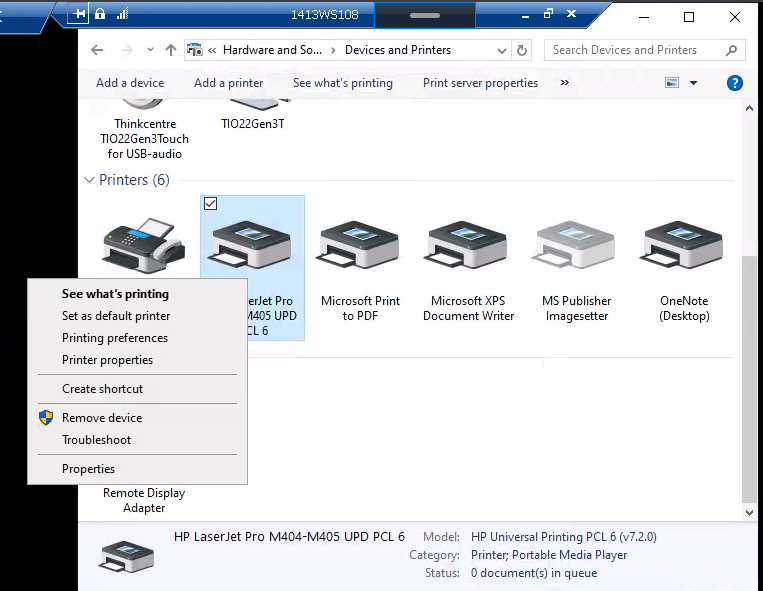
Task: Collapse the Printers (6) group
Action: pos(89,180)
